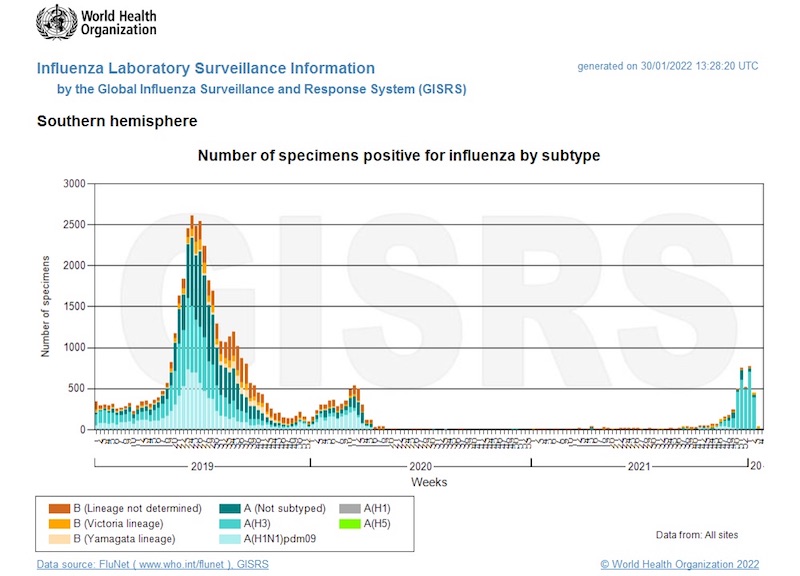
Task: Click the 'B (Lineage not determined)' legend label
Action: click(138, 509)
